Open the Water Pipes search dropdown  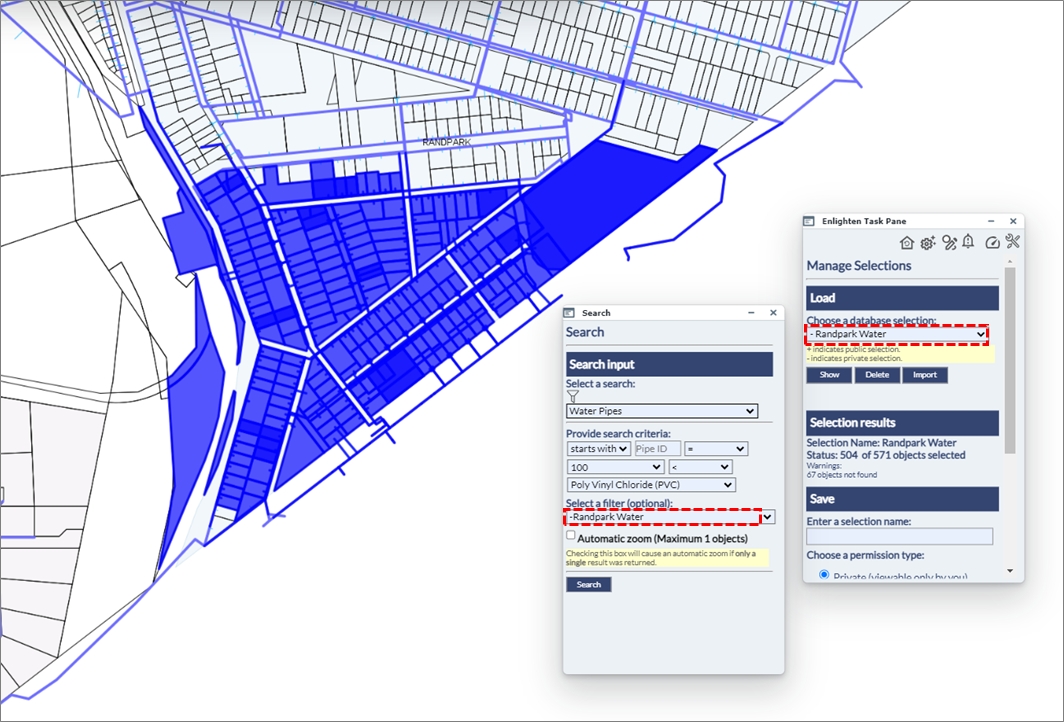click(x=661, y=411)
